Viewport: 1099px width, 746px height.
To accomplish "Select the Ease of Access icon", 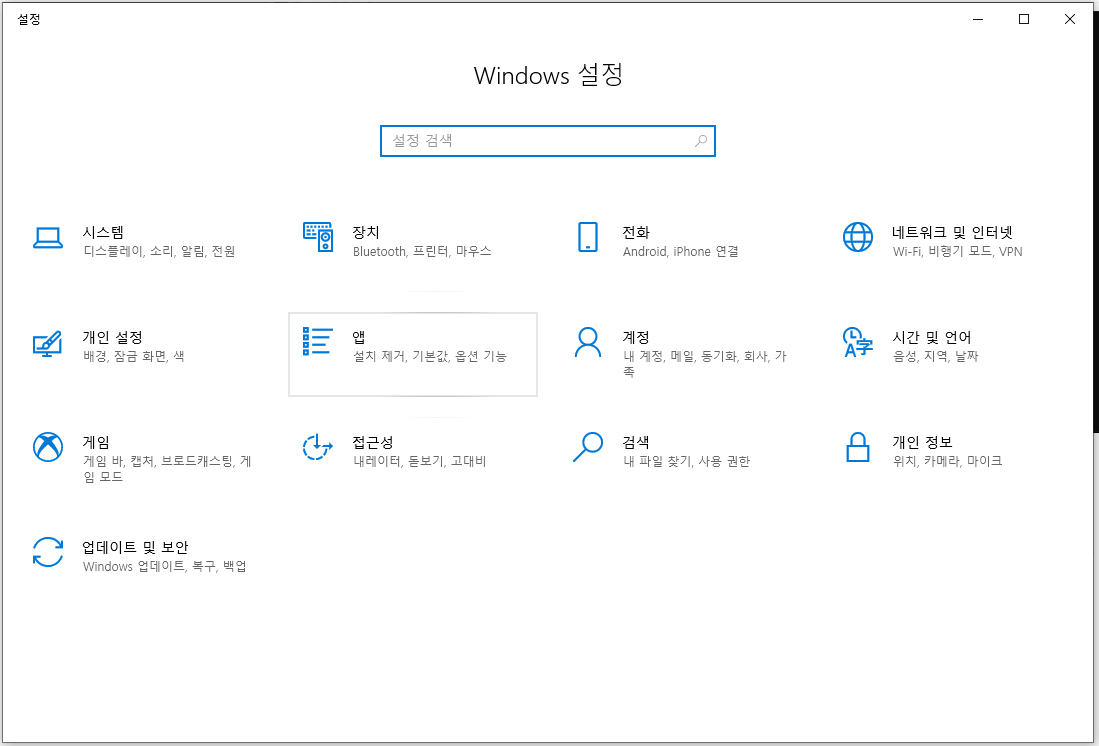I will pyautogui.click(x=318, y=447).
